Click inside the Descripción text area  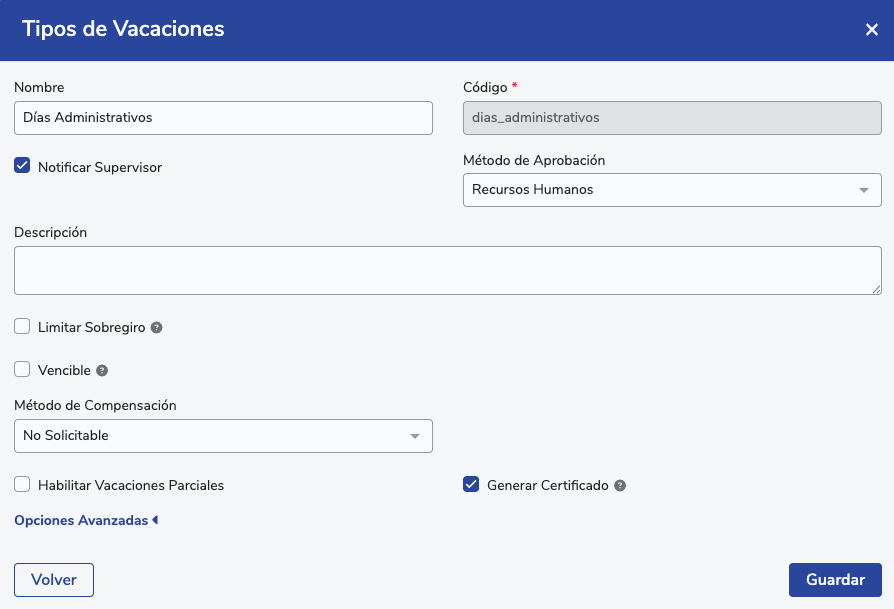click(x=447, y=271)
